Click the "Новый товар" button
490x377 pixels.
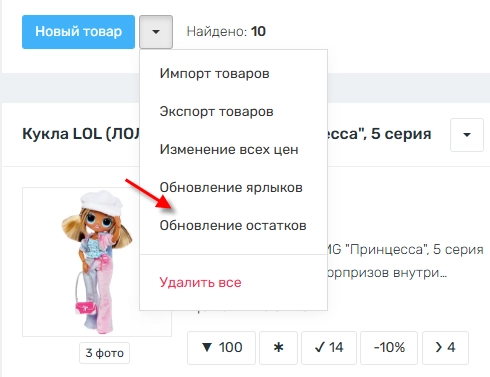click(78, 32)
